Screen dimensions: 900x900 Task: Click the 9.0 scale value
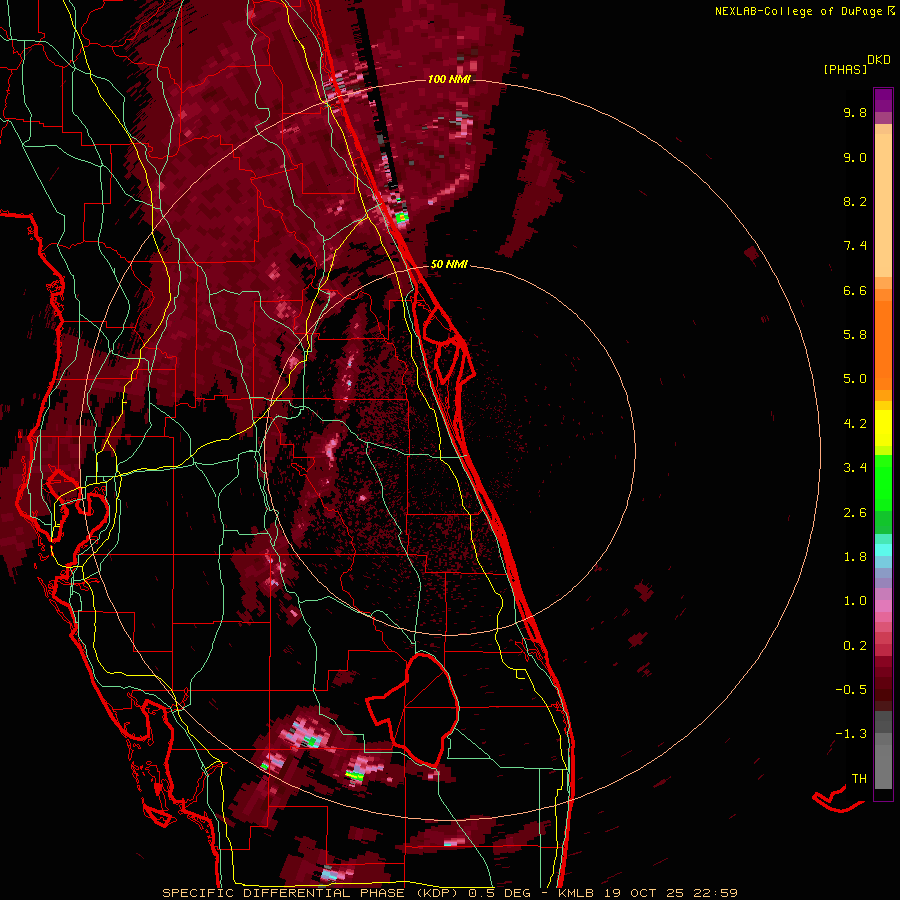click(x=855, y=157)
